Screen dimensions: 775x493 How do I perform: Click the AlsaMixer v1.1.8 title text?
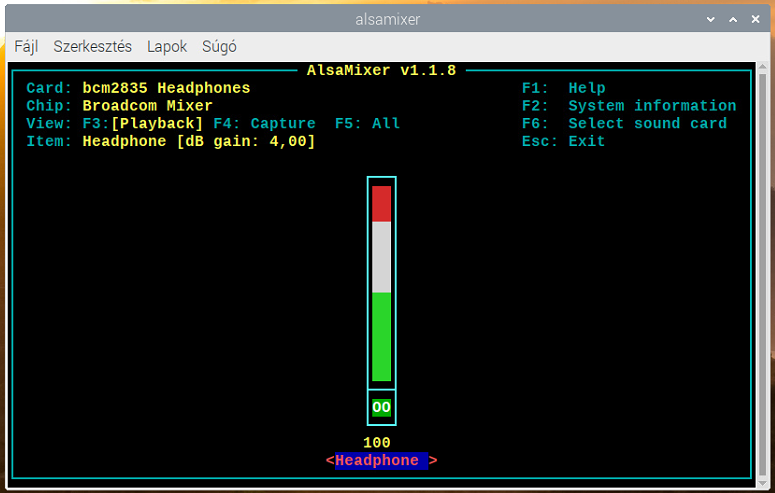click(x=382, y=70)
